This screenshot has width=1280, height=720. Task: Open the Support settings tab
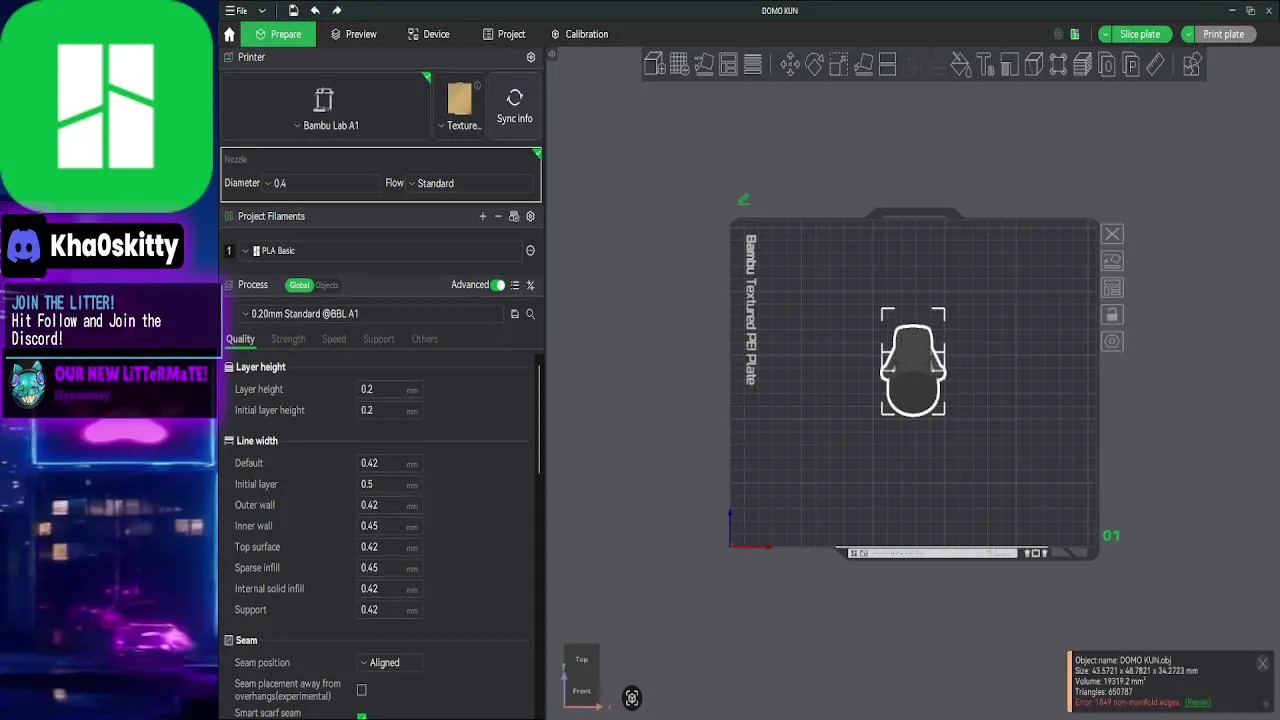click(379, 339)
